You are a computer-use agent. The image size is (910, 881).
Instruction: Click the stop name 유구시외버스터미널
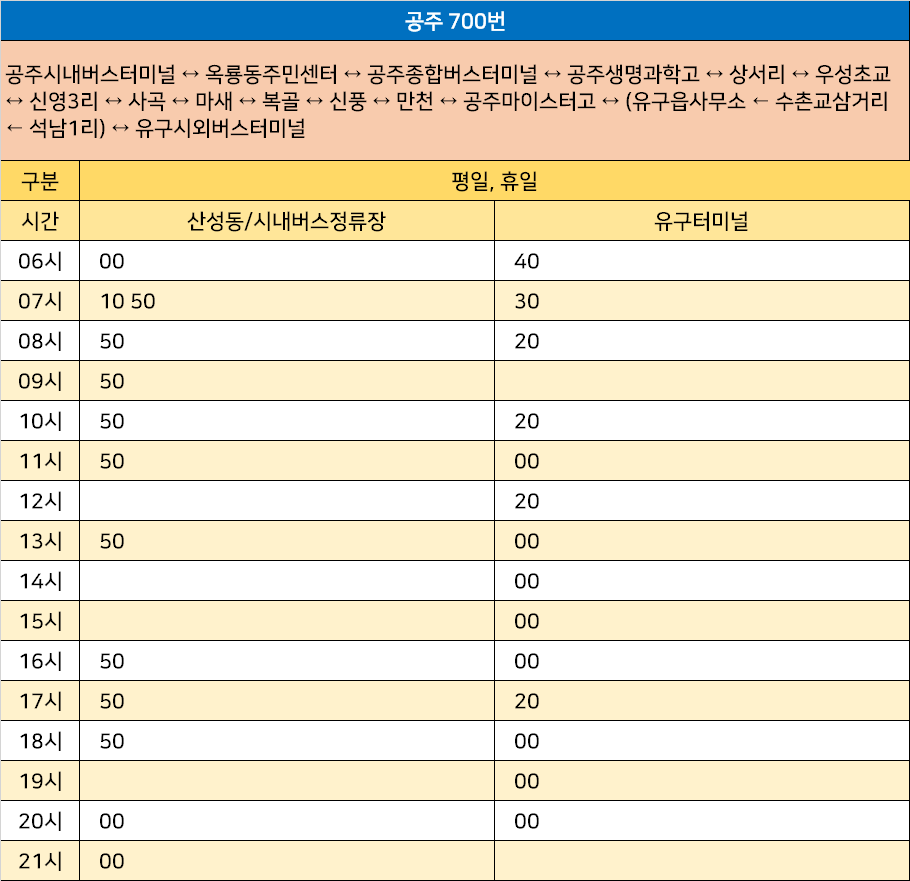pos(220,128)
